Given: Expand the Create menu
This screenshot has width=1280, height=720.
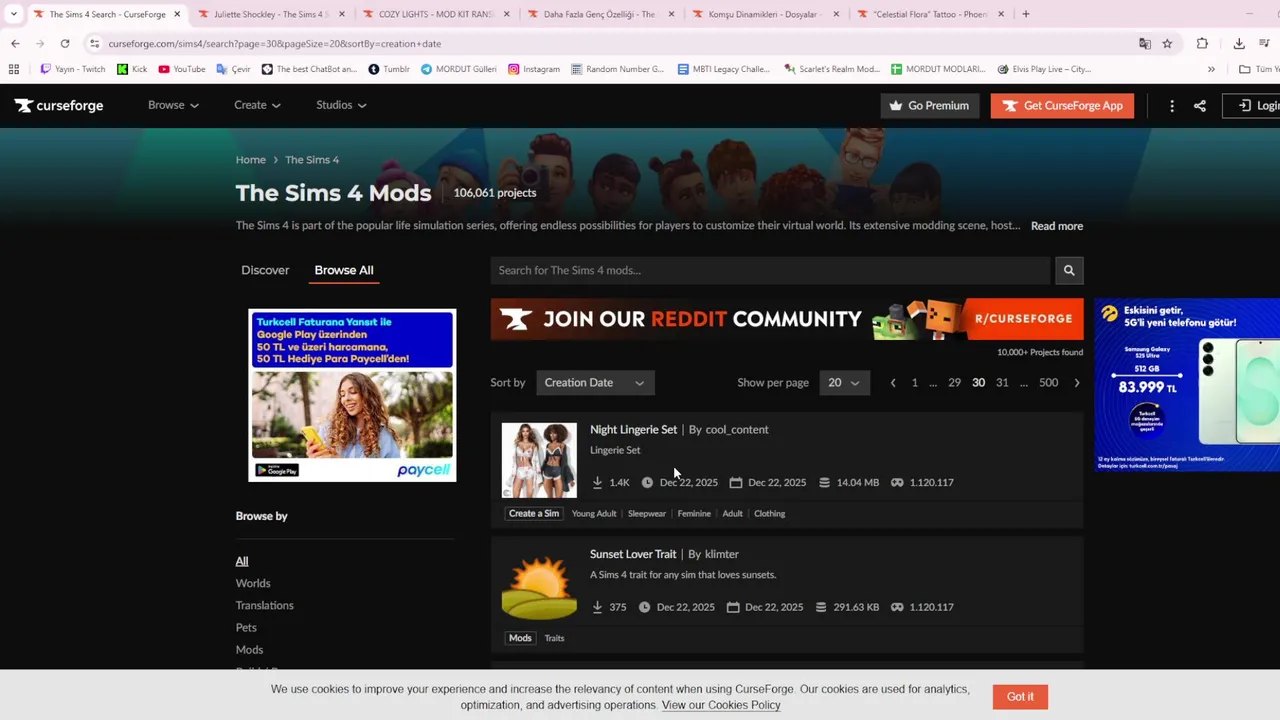Looking at the screenshot, I should 257,105.
